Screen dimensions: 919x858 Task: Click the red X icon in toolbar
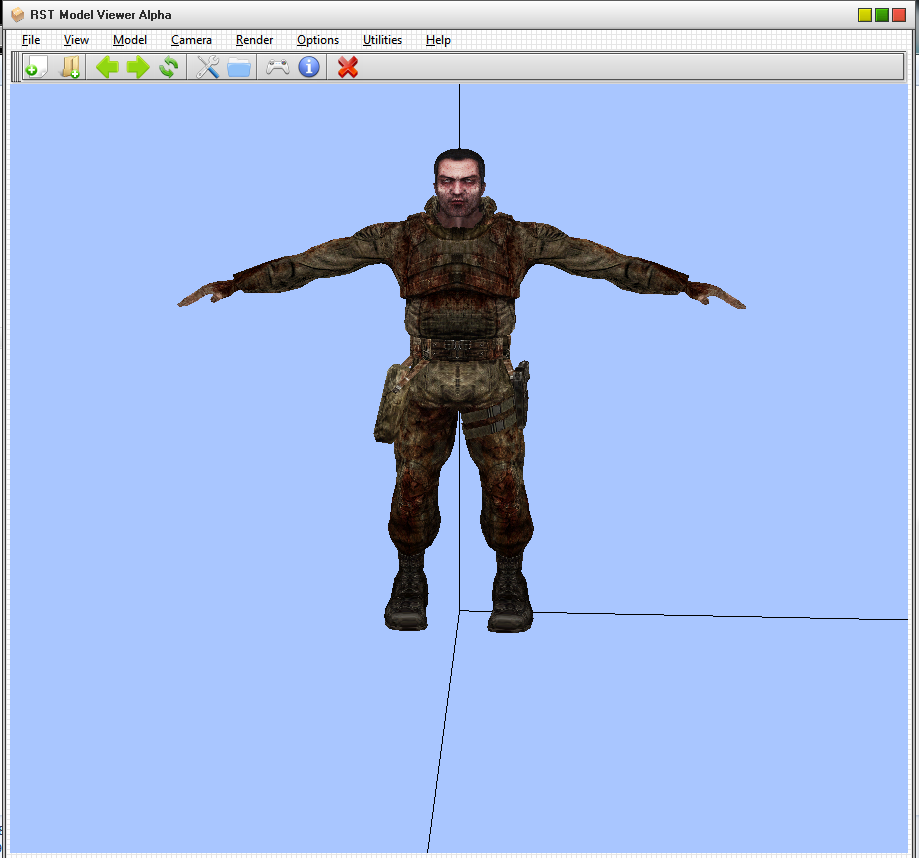coord(348,67)
